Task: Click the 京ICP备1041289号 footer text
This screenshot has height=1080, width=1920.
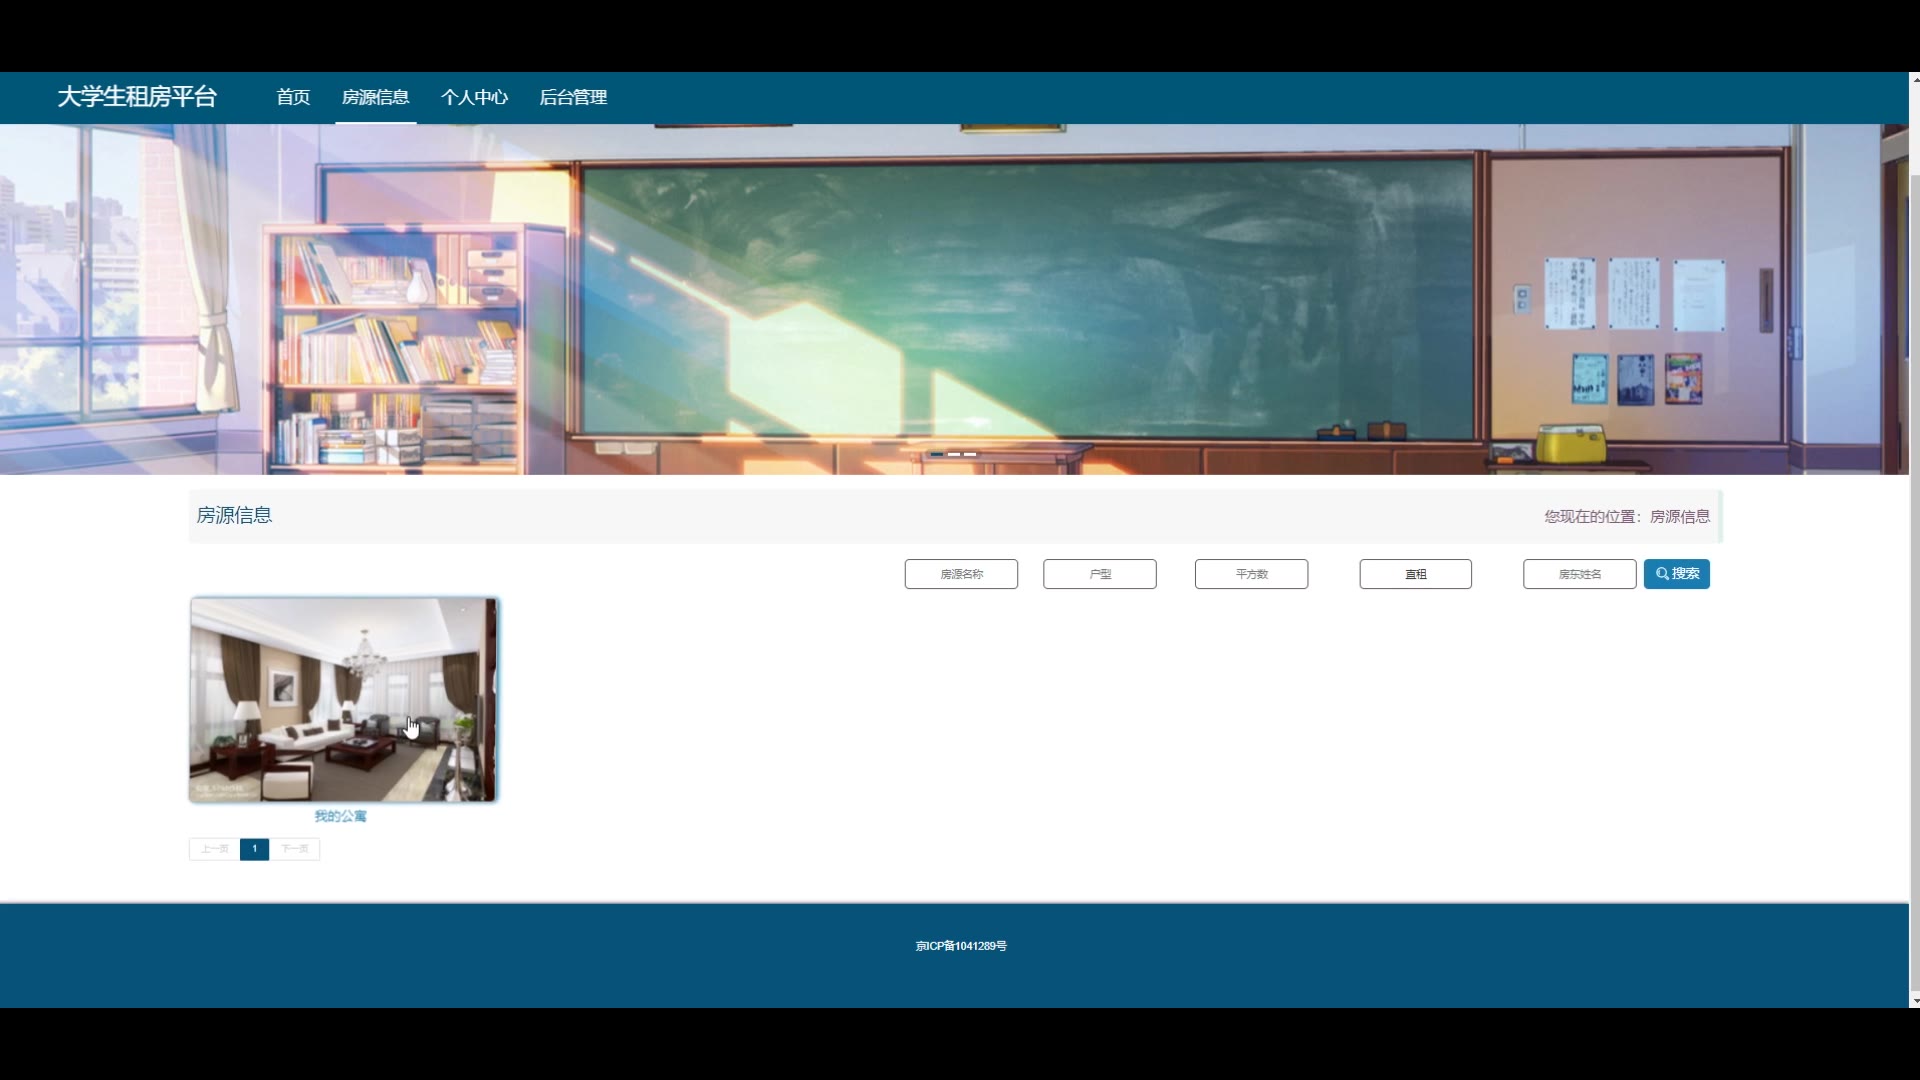Action: [x=961, y=946]
